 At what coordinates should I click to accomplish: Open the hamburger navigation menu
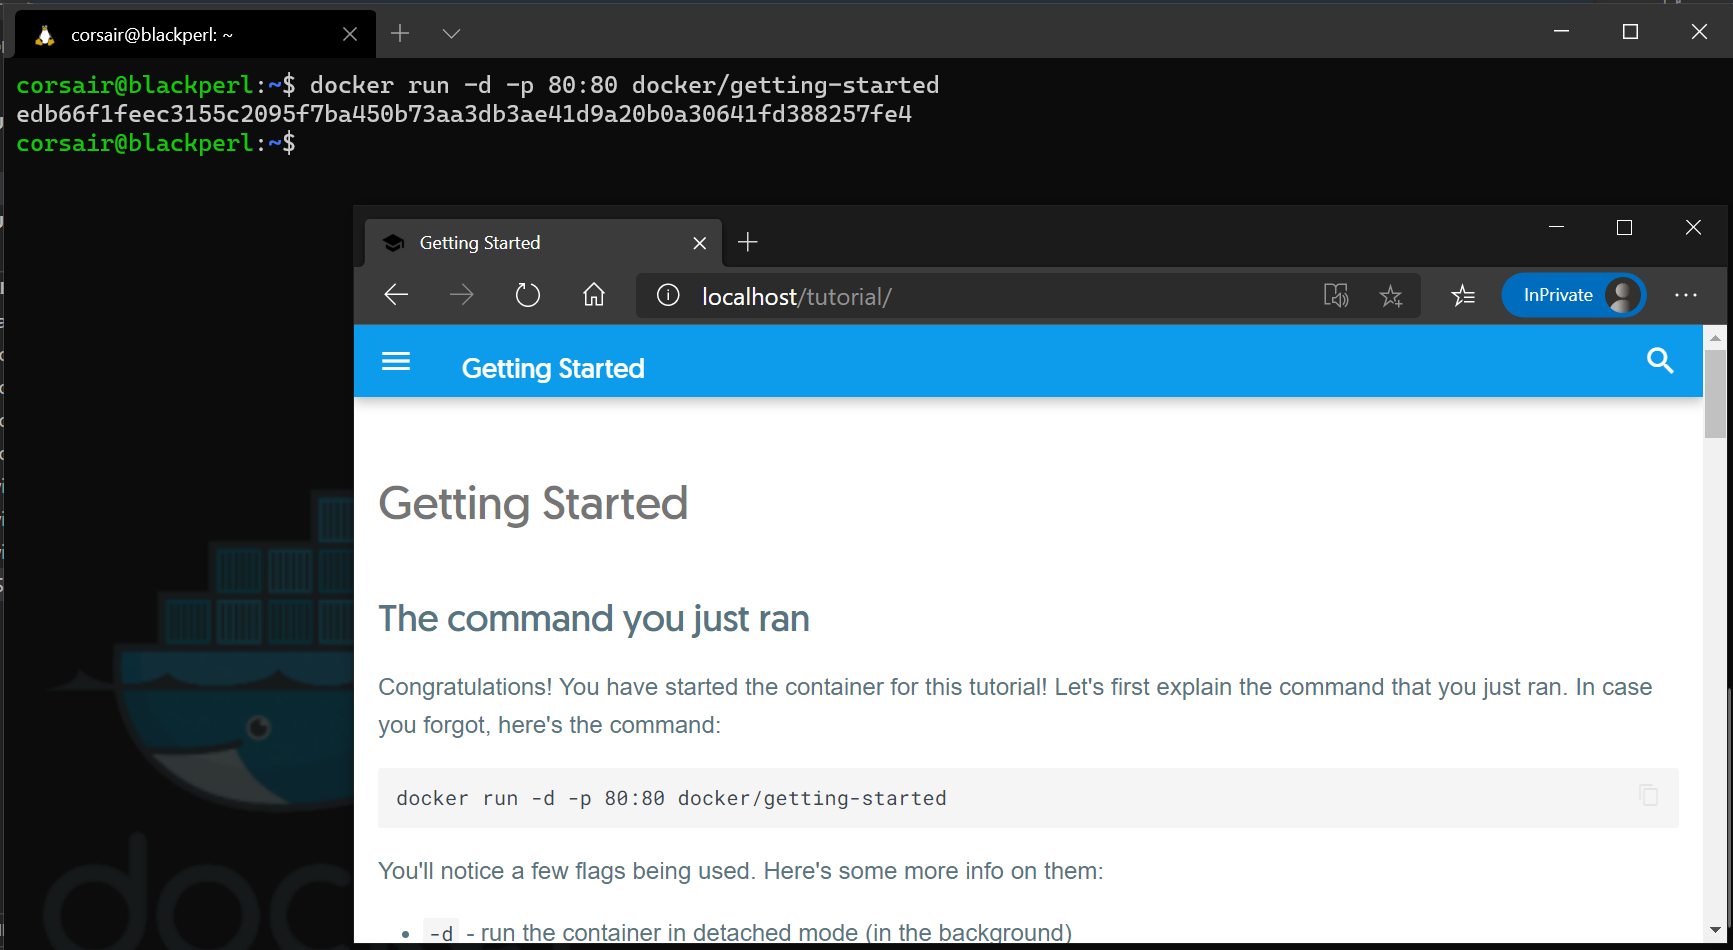point(396,361)
